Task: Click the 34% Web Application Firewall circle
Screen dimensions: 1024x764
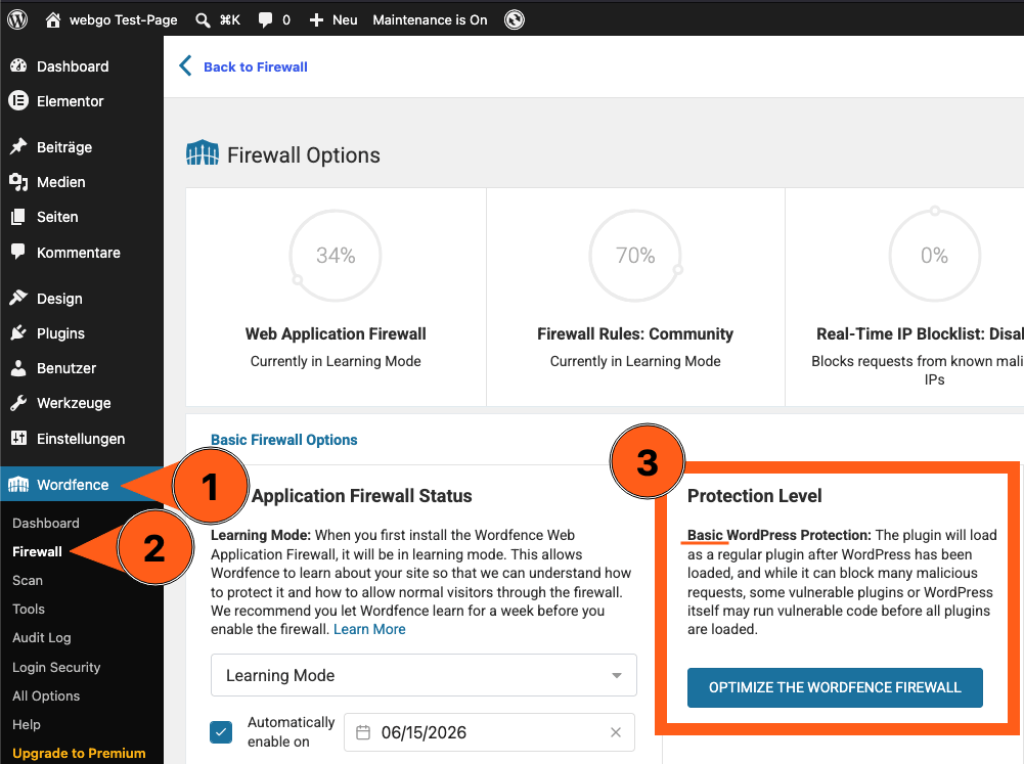Action: coord(335,255)
